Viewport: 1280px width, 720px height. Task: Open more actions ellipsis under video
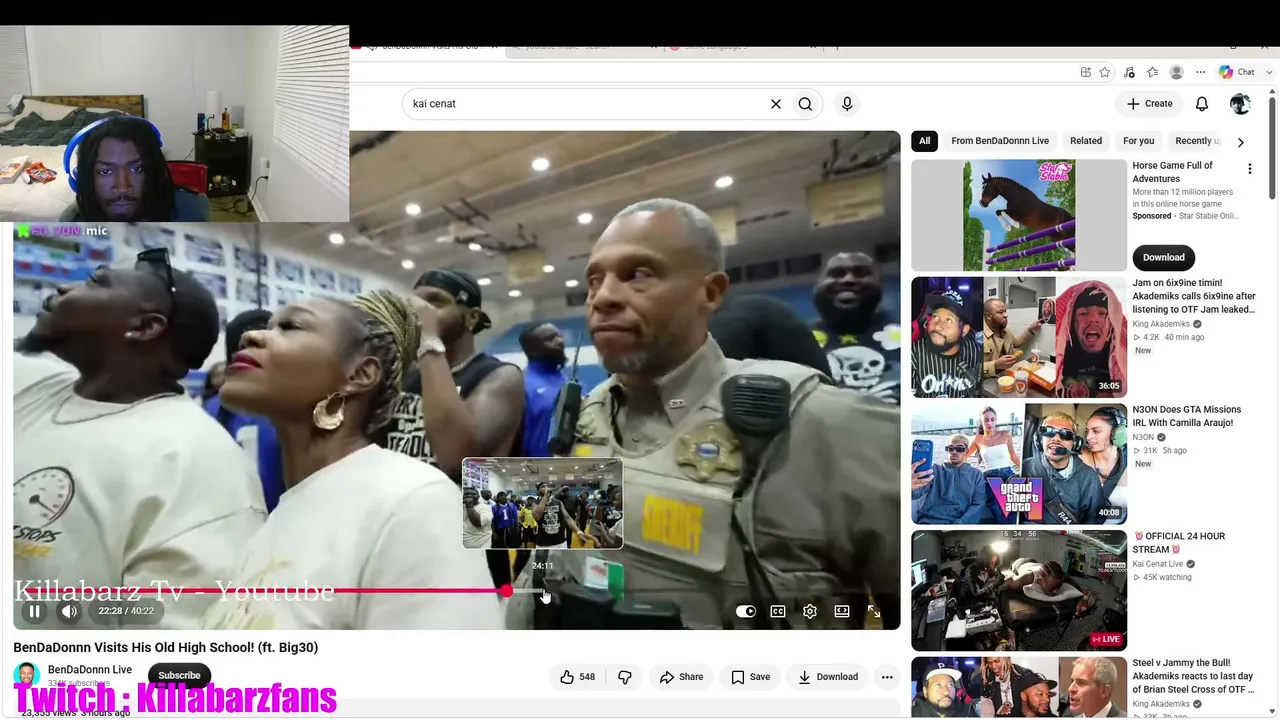(x=887, y=677)
